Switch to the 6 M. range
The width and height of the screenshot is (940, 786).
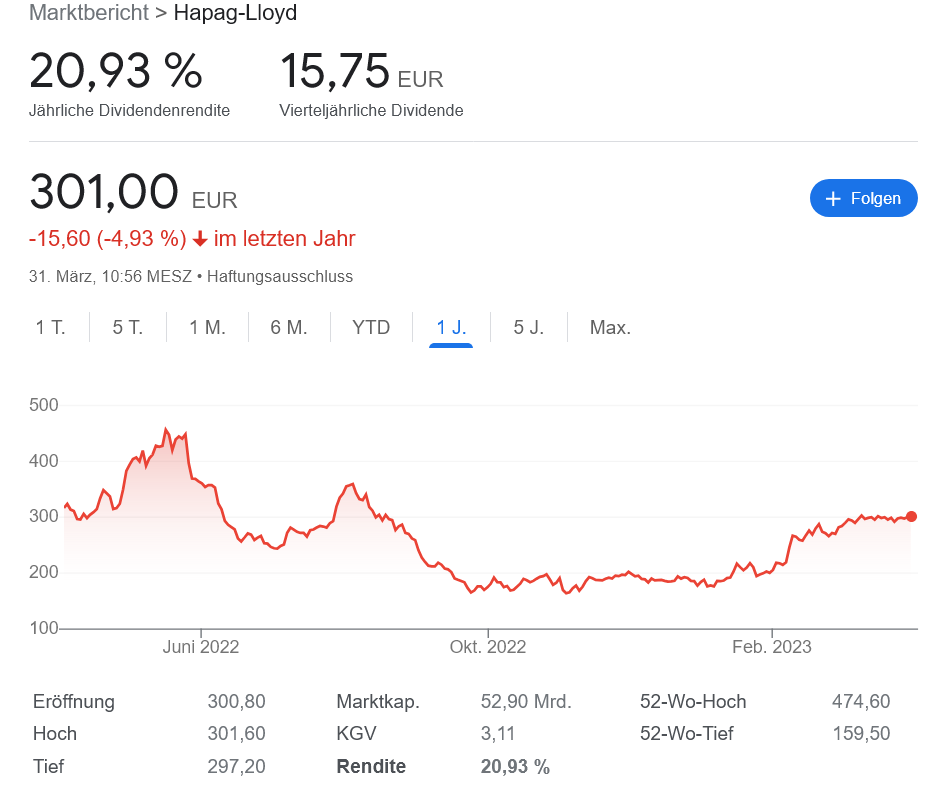coord(288,327)
